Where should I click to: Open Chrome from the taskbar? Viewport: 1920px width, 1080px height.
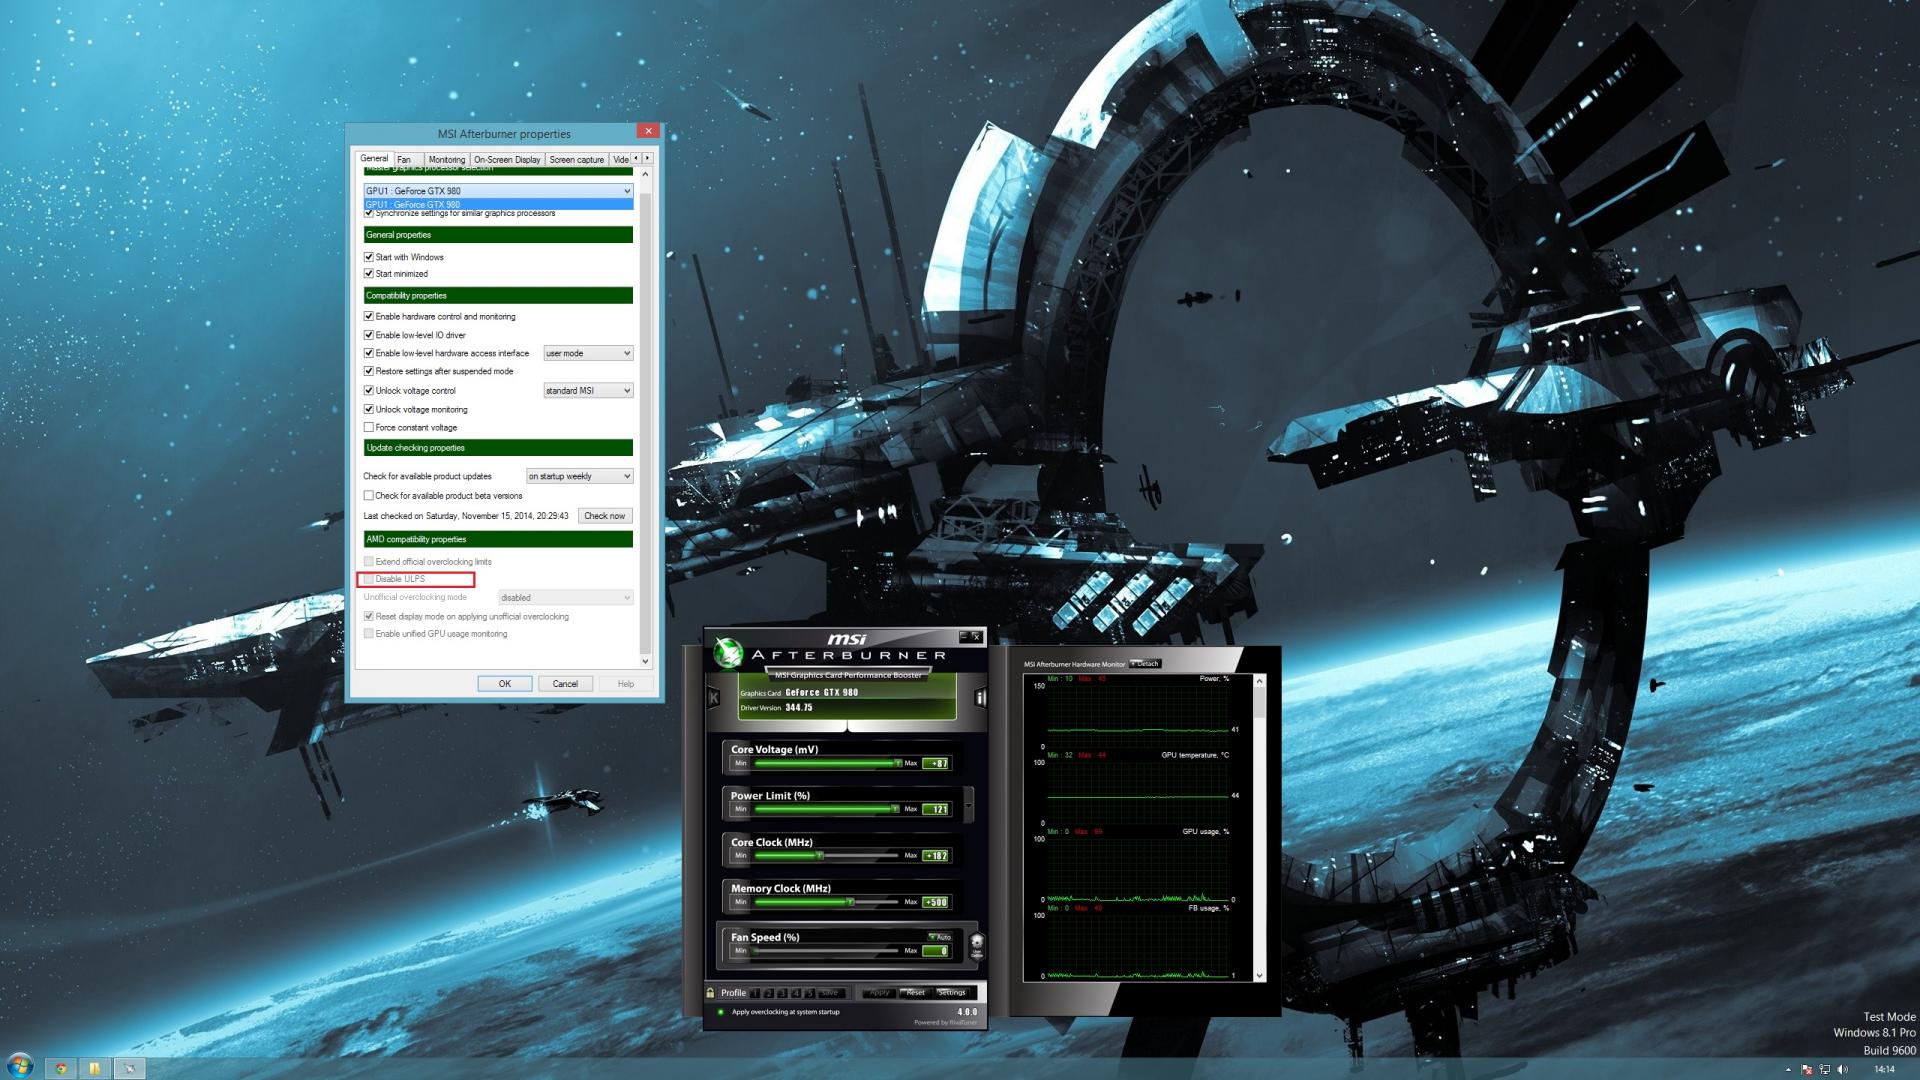point(60,1068)
